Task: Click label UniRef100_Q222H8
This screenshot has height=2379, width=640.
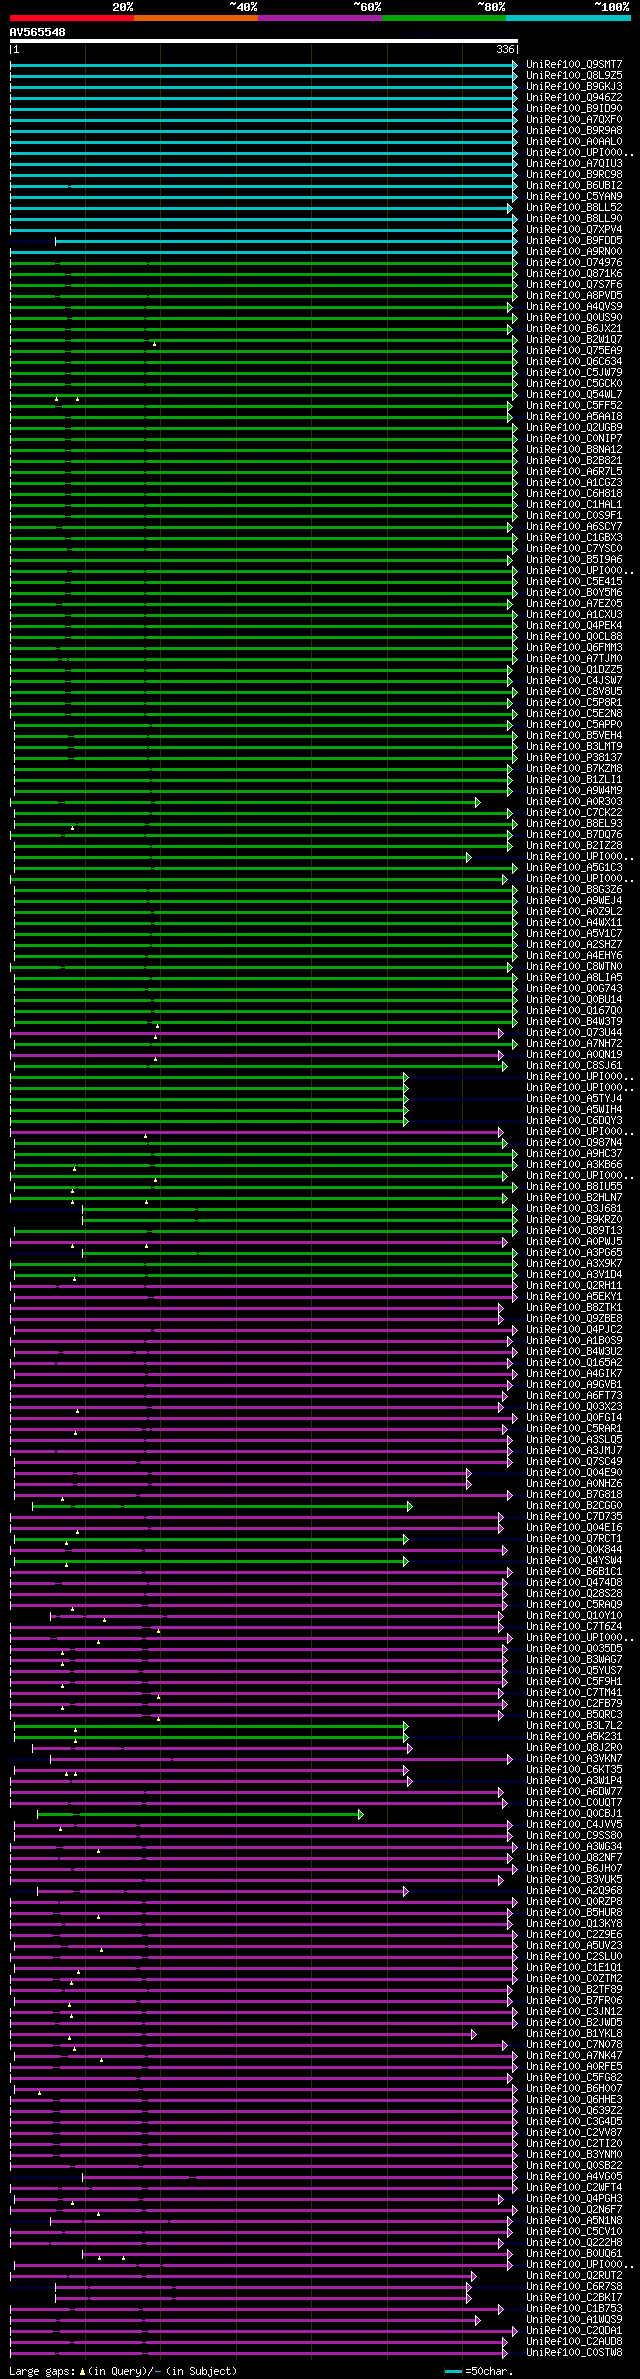Action: [574, 2242]
